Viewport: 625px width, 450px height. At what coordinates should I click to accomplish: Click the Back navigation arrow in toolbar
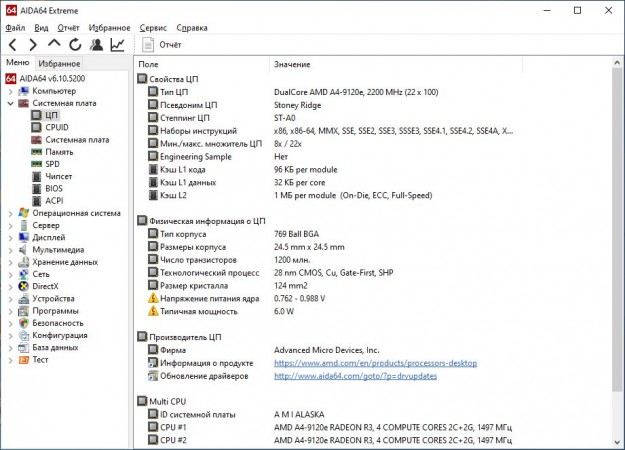pyautogui.click(x=13, y=45)
